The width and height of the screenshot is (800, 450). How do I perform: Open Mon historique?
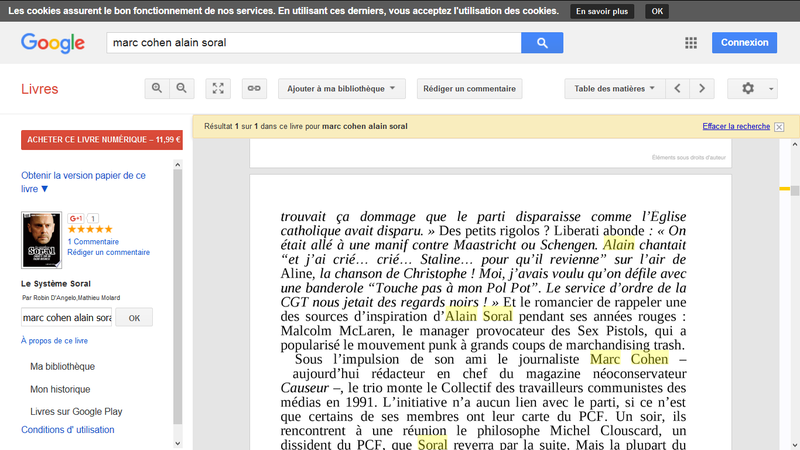[60, 389]
